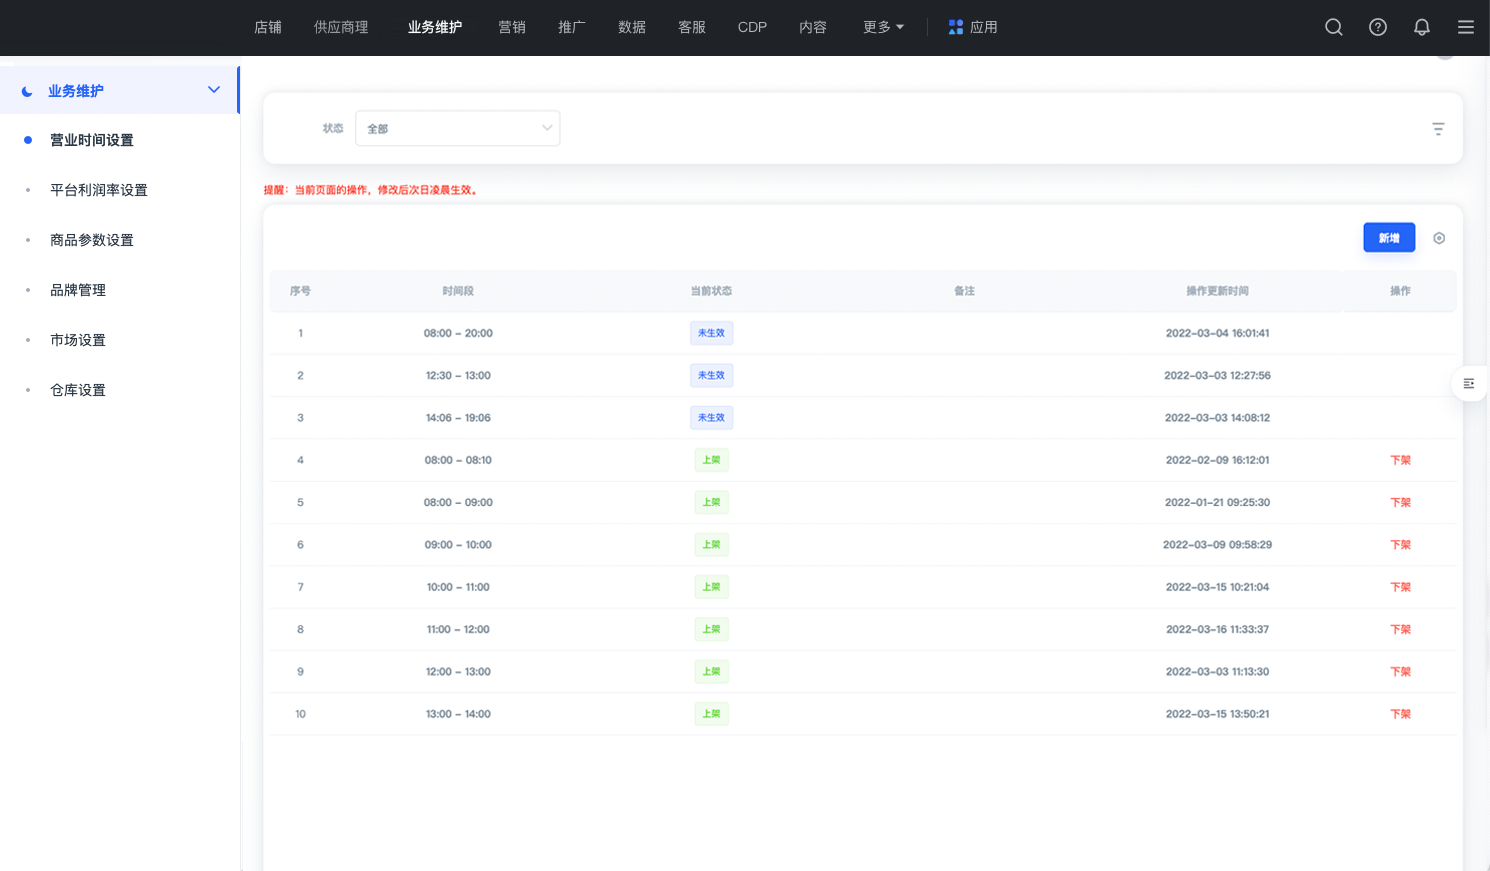Image resolution: width=1490 pixels, height=871 pixels.
Task: Open the help question mark icon
Action: coord(1377,27)
